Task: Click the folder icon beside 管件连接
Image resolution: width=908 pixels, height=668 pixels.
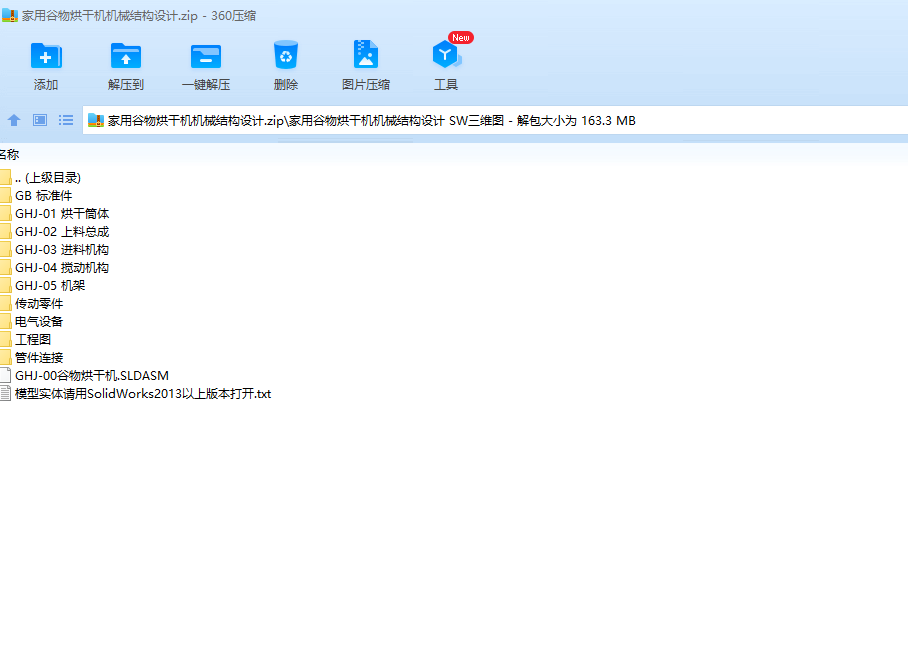Action: (5, 357)
